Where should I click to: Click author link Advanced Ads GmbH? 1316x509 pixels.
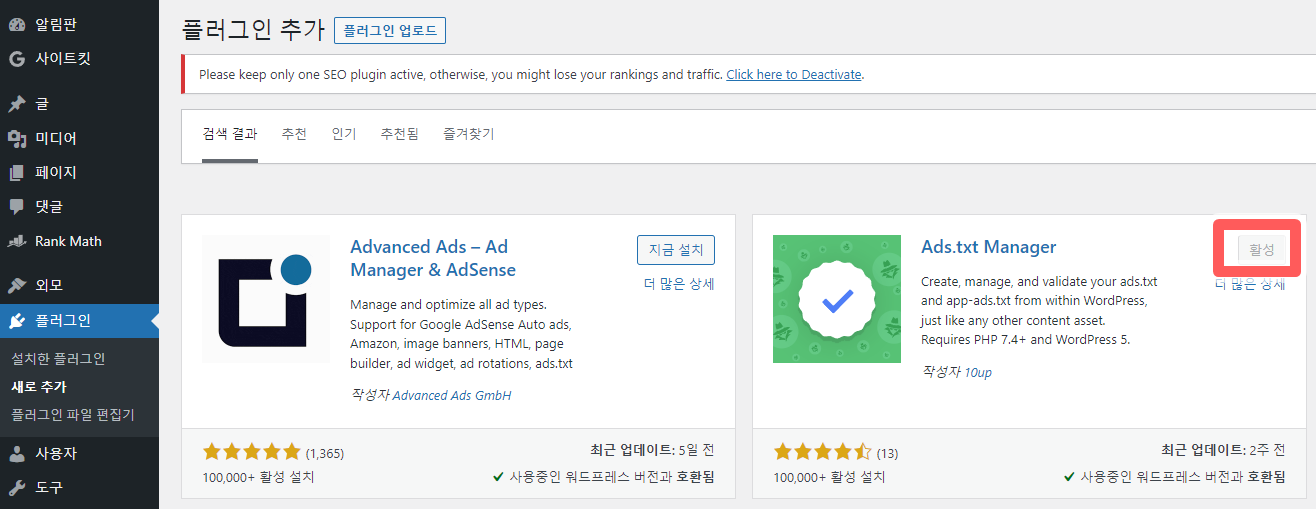pyautogui.click(x=452, y=395)
